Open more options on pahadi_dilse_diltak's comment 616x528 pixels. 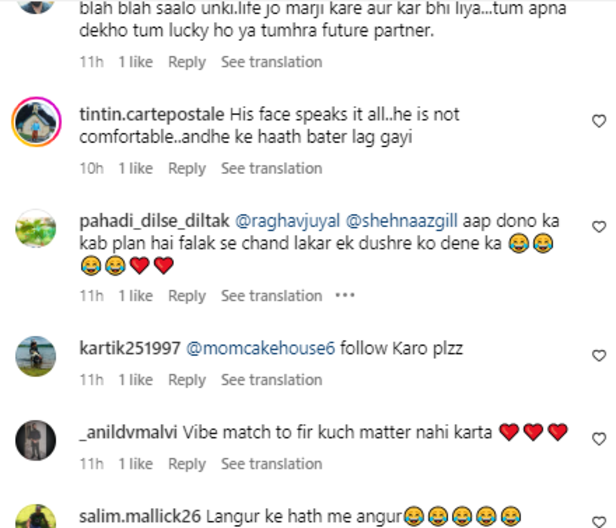[345, 295]
